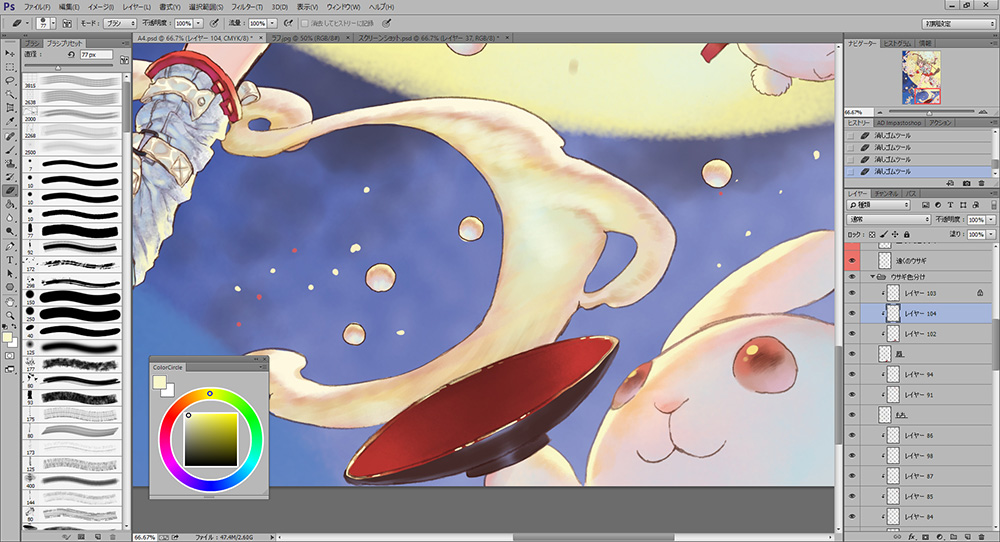Select the Rectangular Marquee tool

[10, 67]
